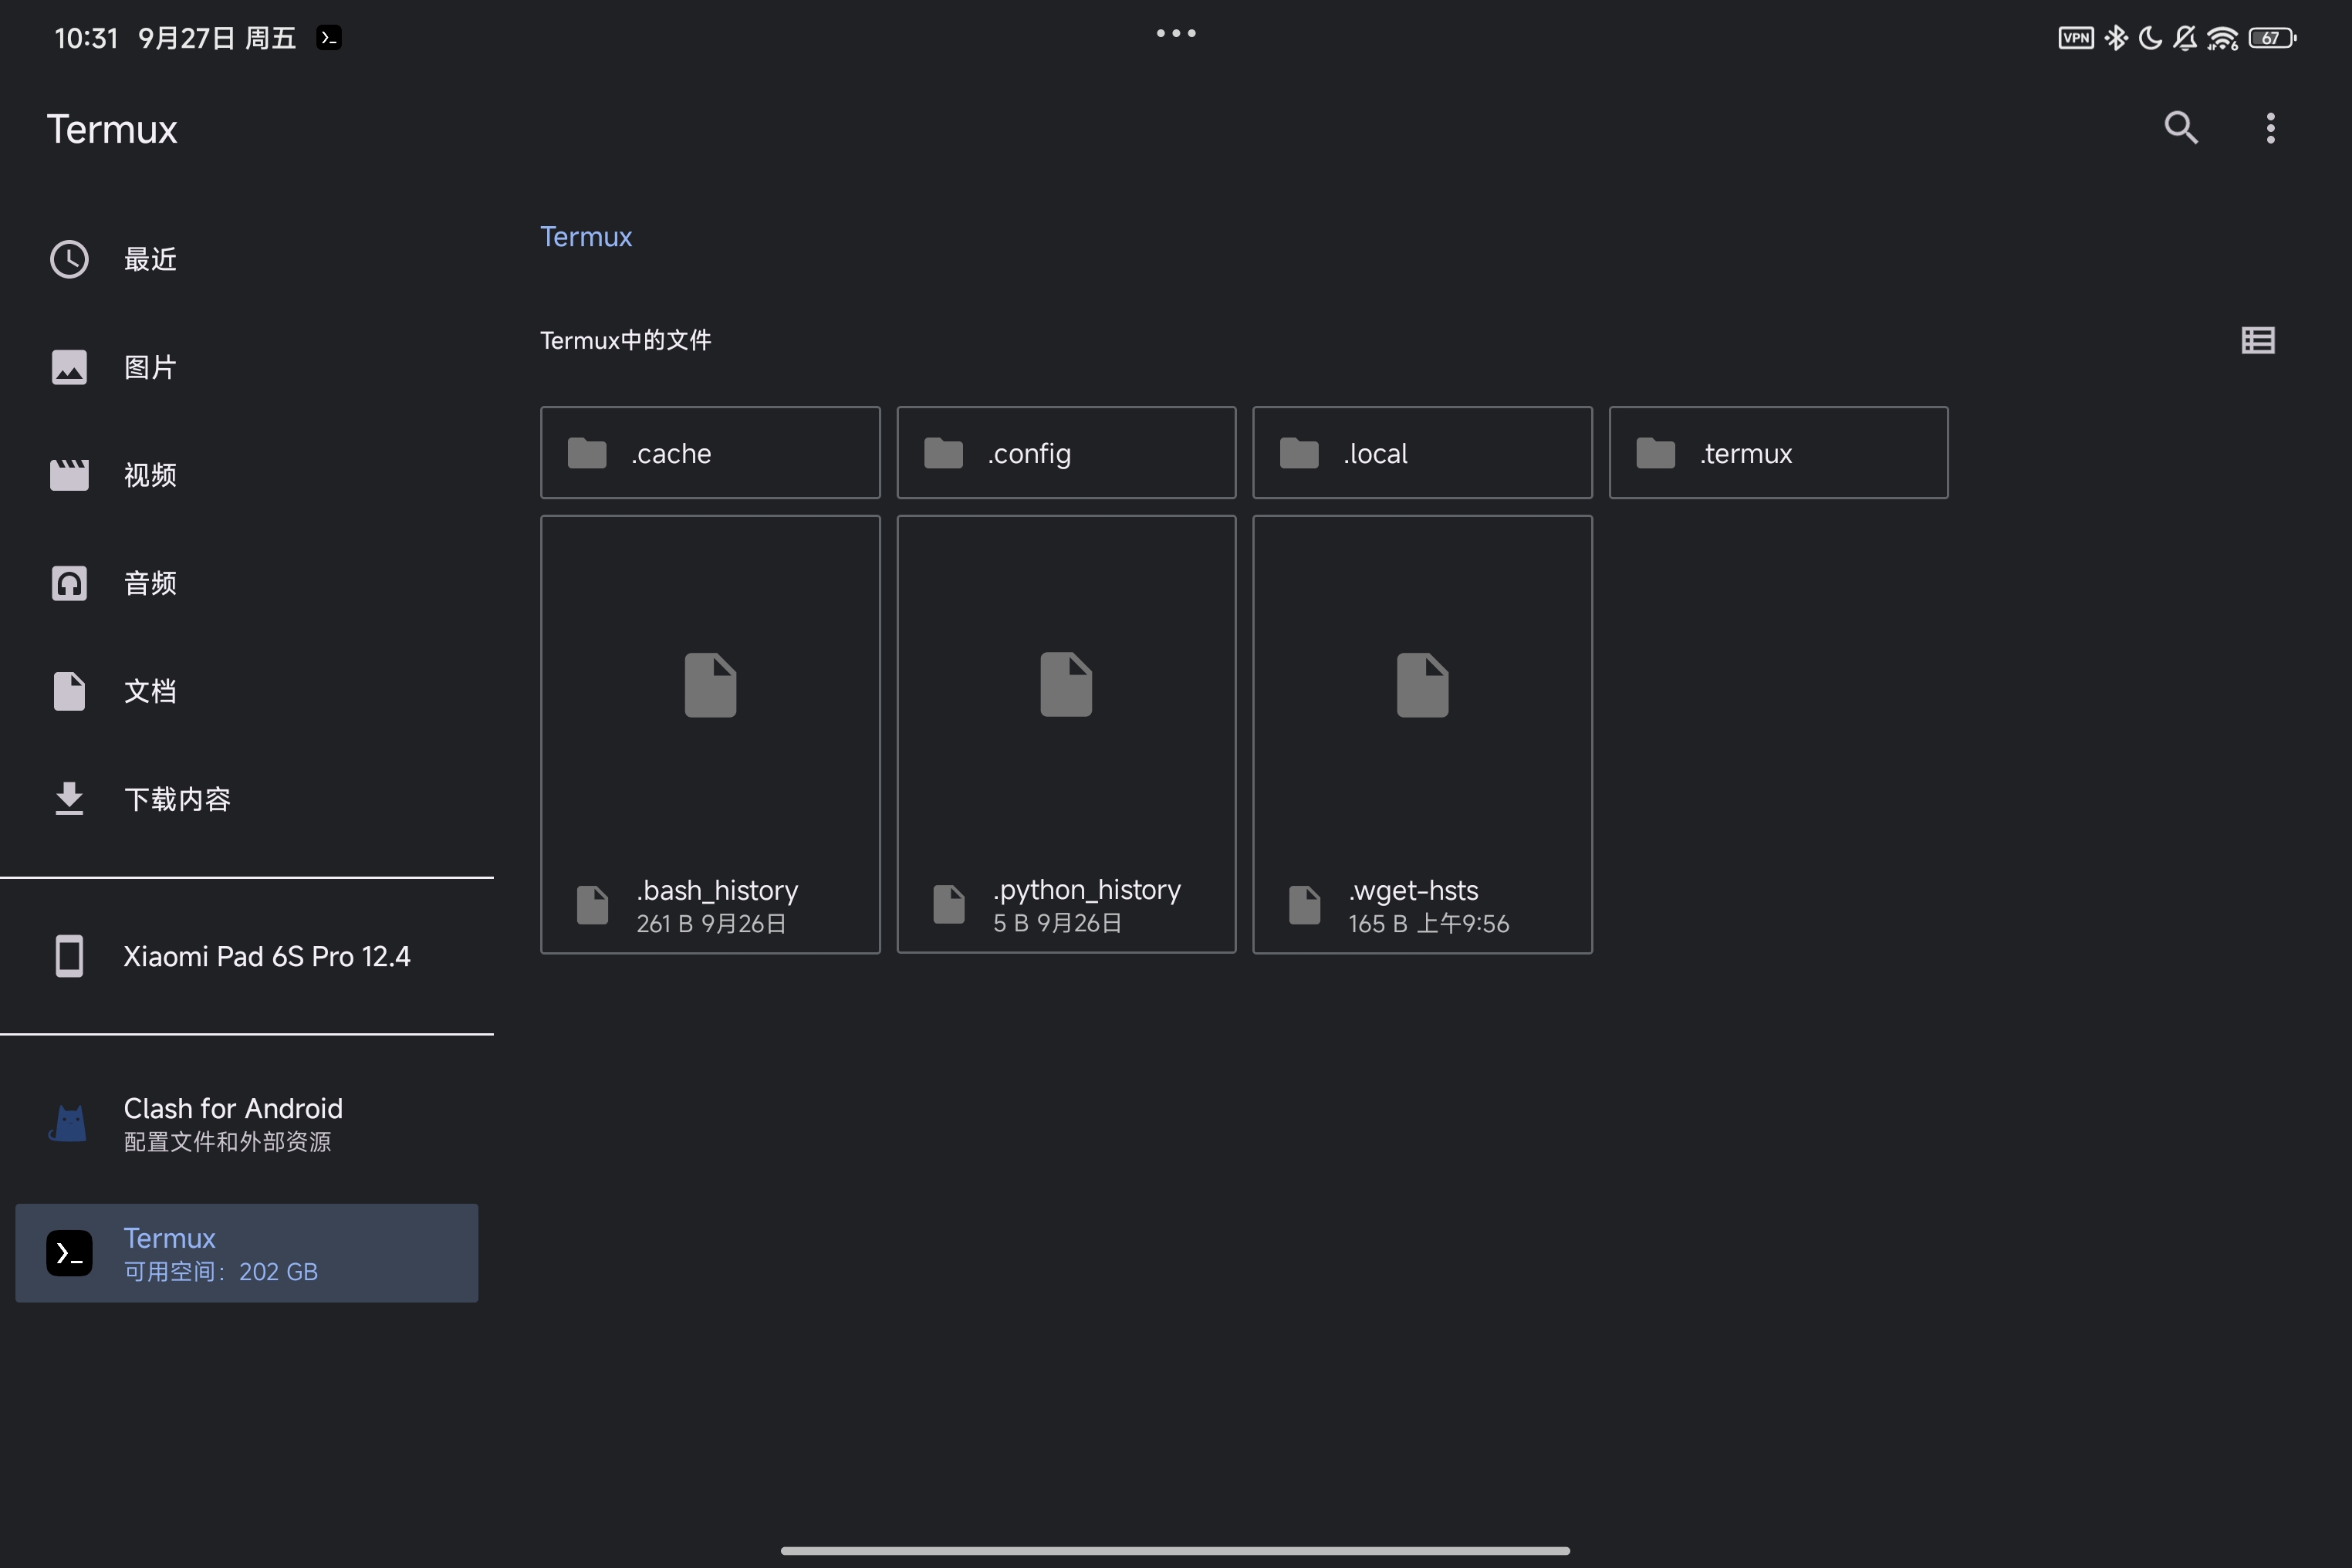Click small file icon beside .python_history name
The image size is (2352, 1568).
pos(949,905)
